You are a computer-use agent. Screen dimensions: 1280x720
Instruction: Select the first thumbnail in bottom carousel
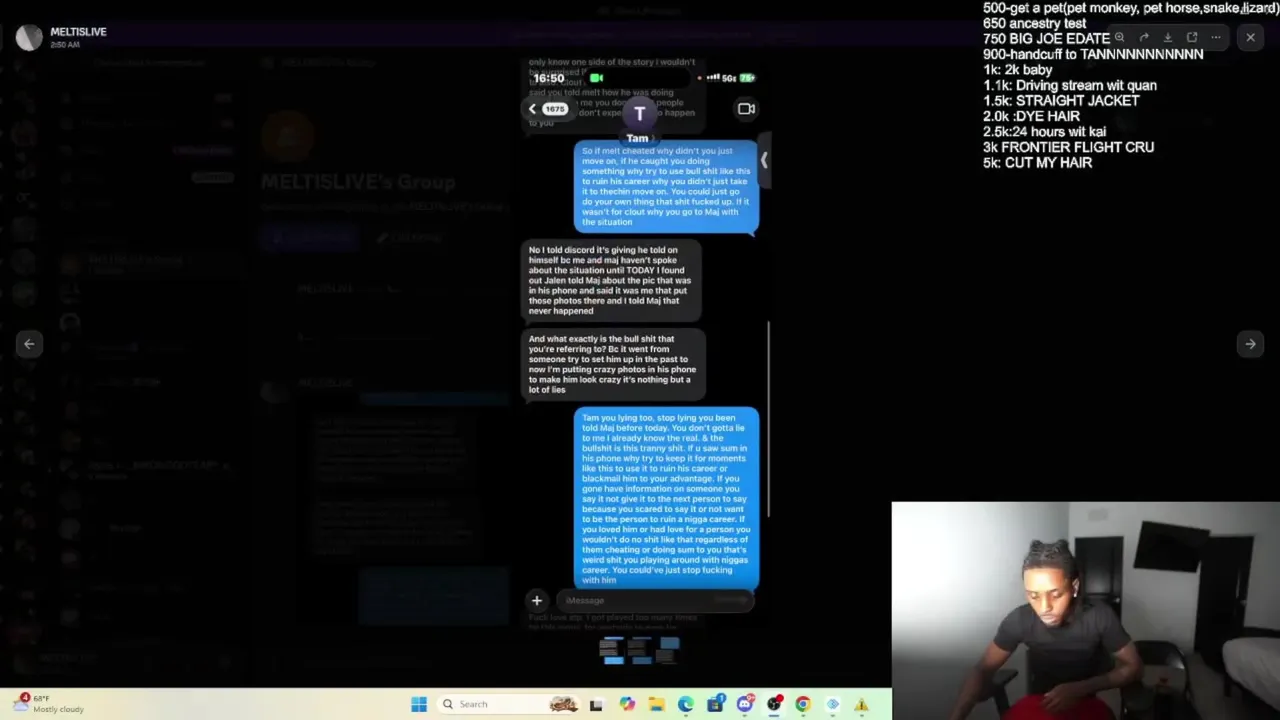coord(613,650)
